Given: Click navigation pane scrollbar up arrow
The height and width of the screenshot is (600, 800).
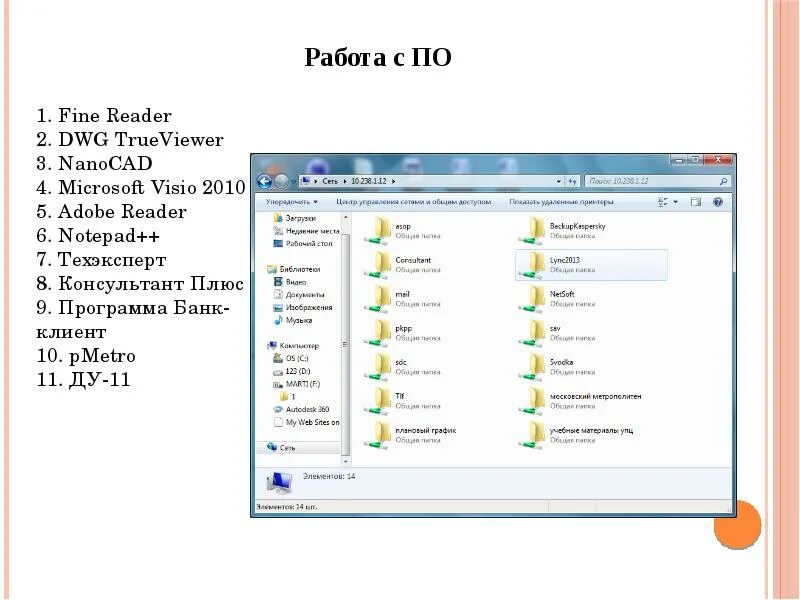Looking at the screenshot, I should tap(345, 217).
